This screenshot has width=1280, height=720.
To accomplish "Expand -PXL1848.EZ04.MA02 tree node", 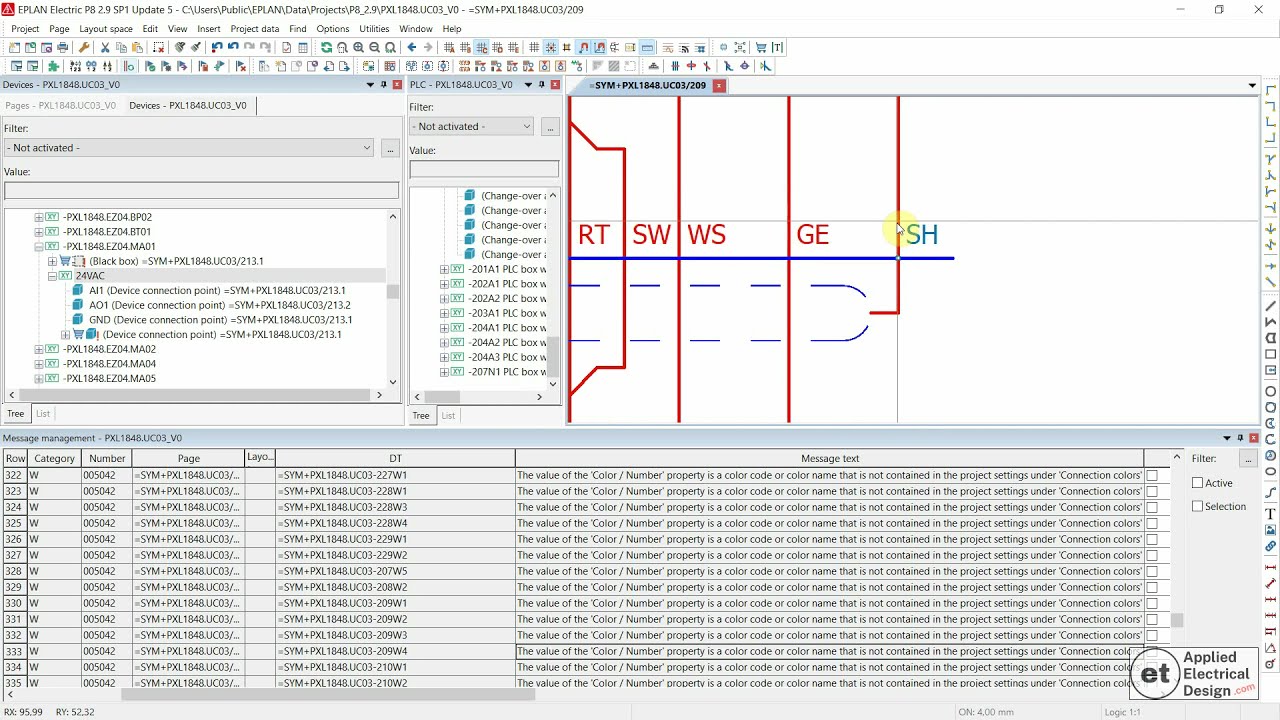I will (39, 350).
